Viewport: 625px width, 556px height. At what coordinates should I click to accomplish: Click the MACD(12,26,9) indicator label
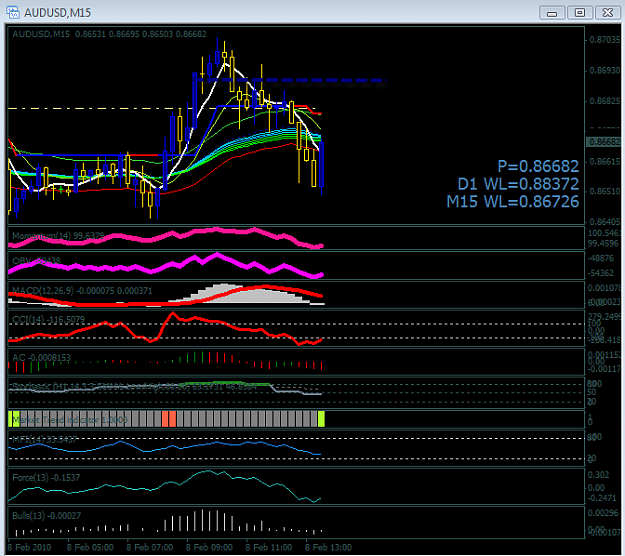[82, 291]
